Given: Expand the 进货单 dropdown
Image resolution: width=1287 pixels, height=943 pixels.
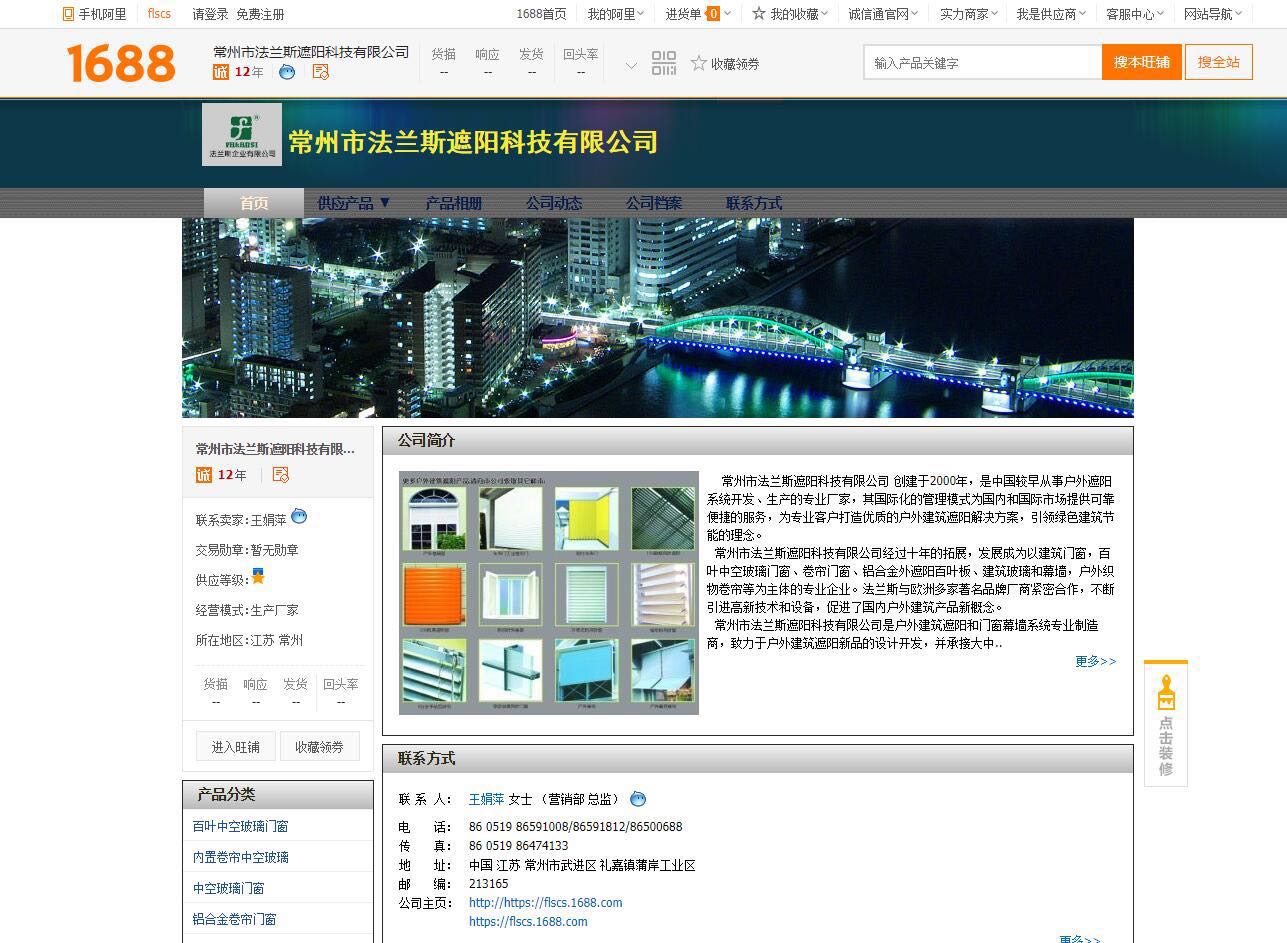Looking at the screenshot, I should [x=698, y=14].
